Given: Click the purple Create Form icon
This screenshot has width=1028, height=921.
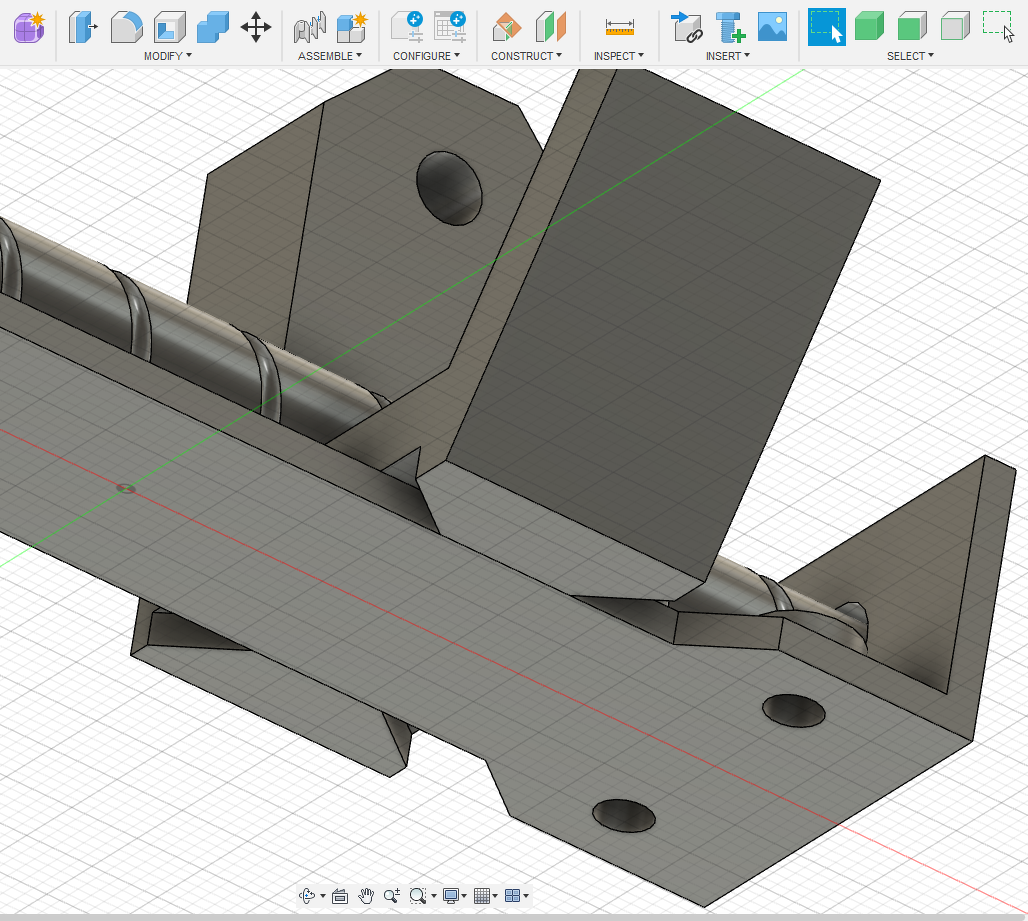Looking at the screenshot, I should (x=29, y=28).
